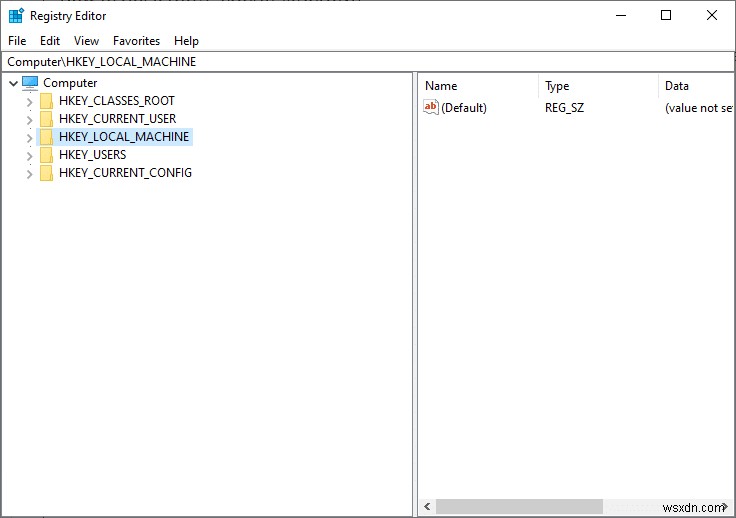Collapse the Computer root node
The height and width of the screenshot is (518, 736).
pos(14,84)
